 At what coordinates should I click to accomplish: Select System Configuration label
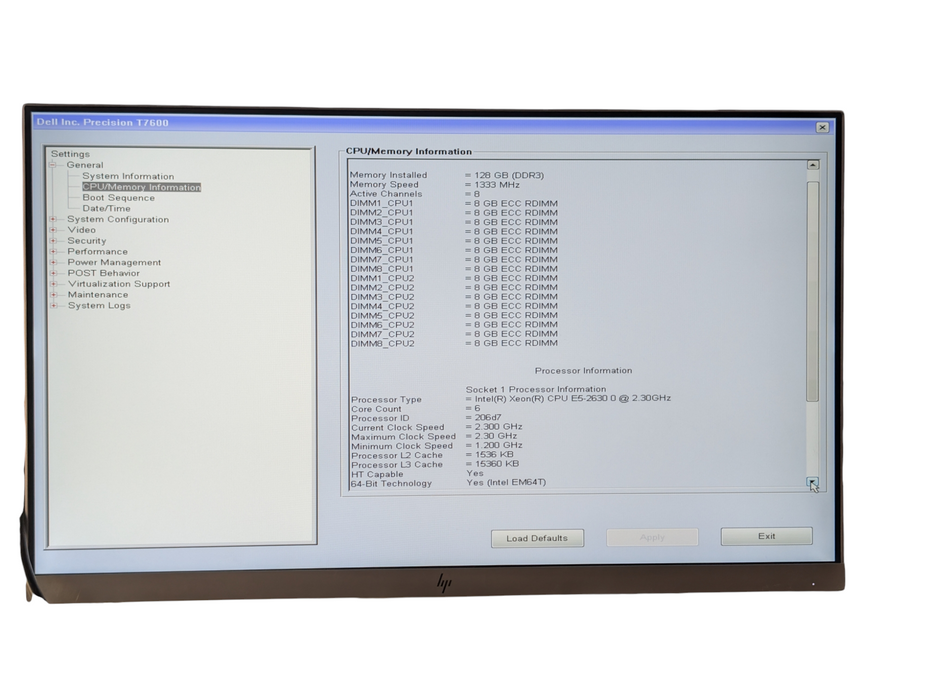point(118,219)
